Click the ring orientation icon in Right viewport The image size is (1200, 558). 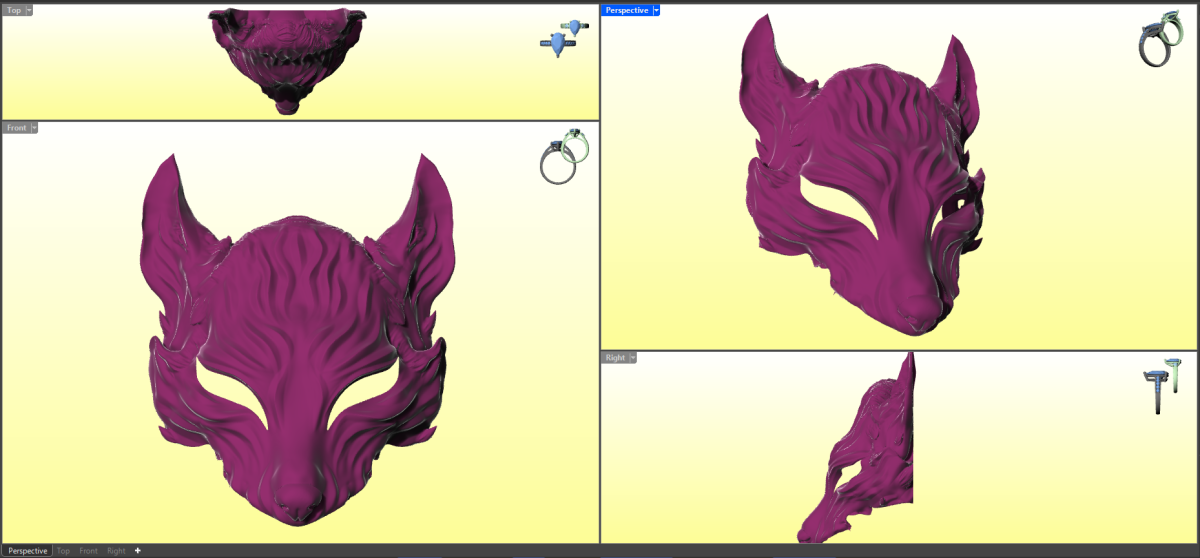(1164, 387)
